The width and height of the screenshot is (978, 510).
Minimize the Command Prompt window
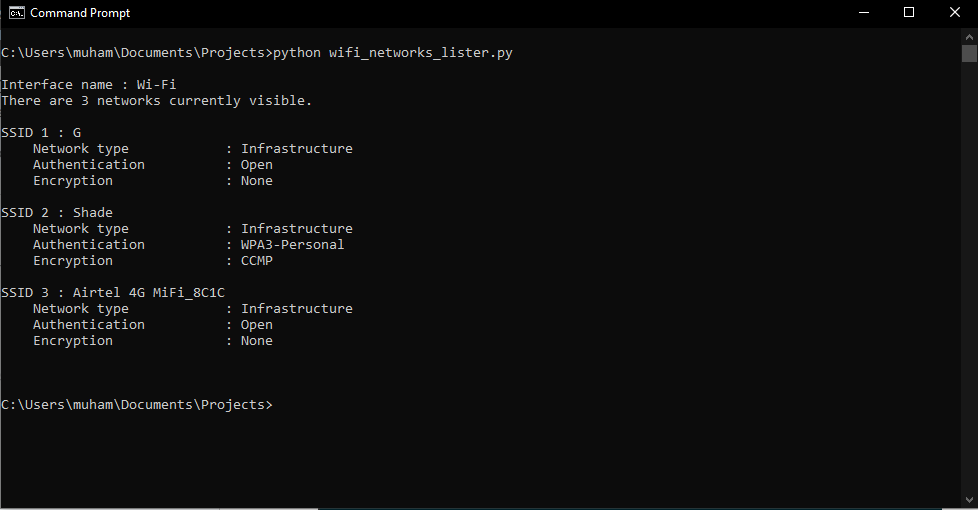(x=862, y=13)
